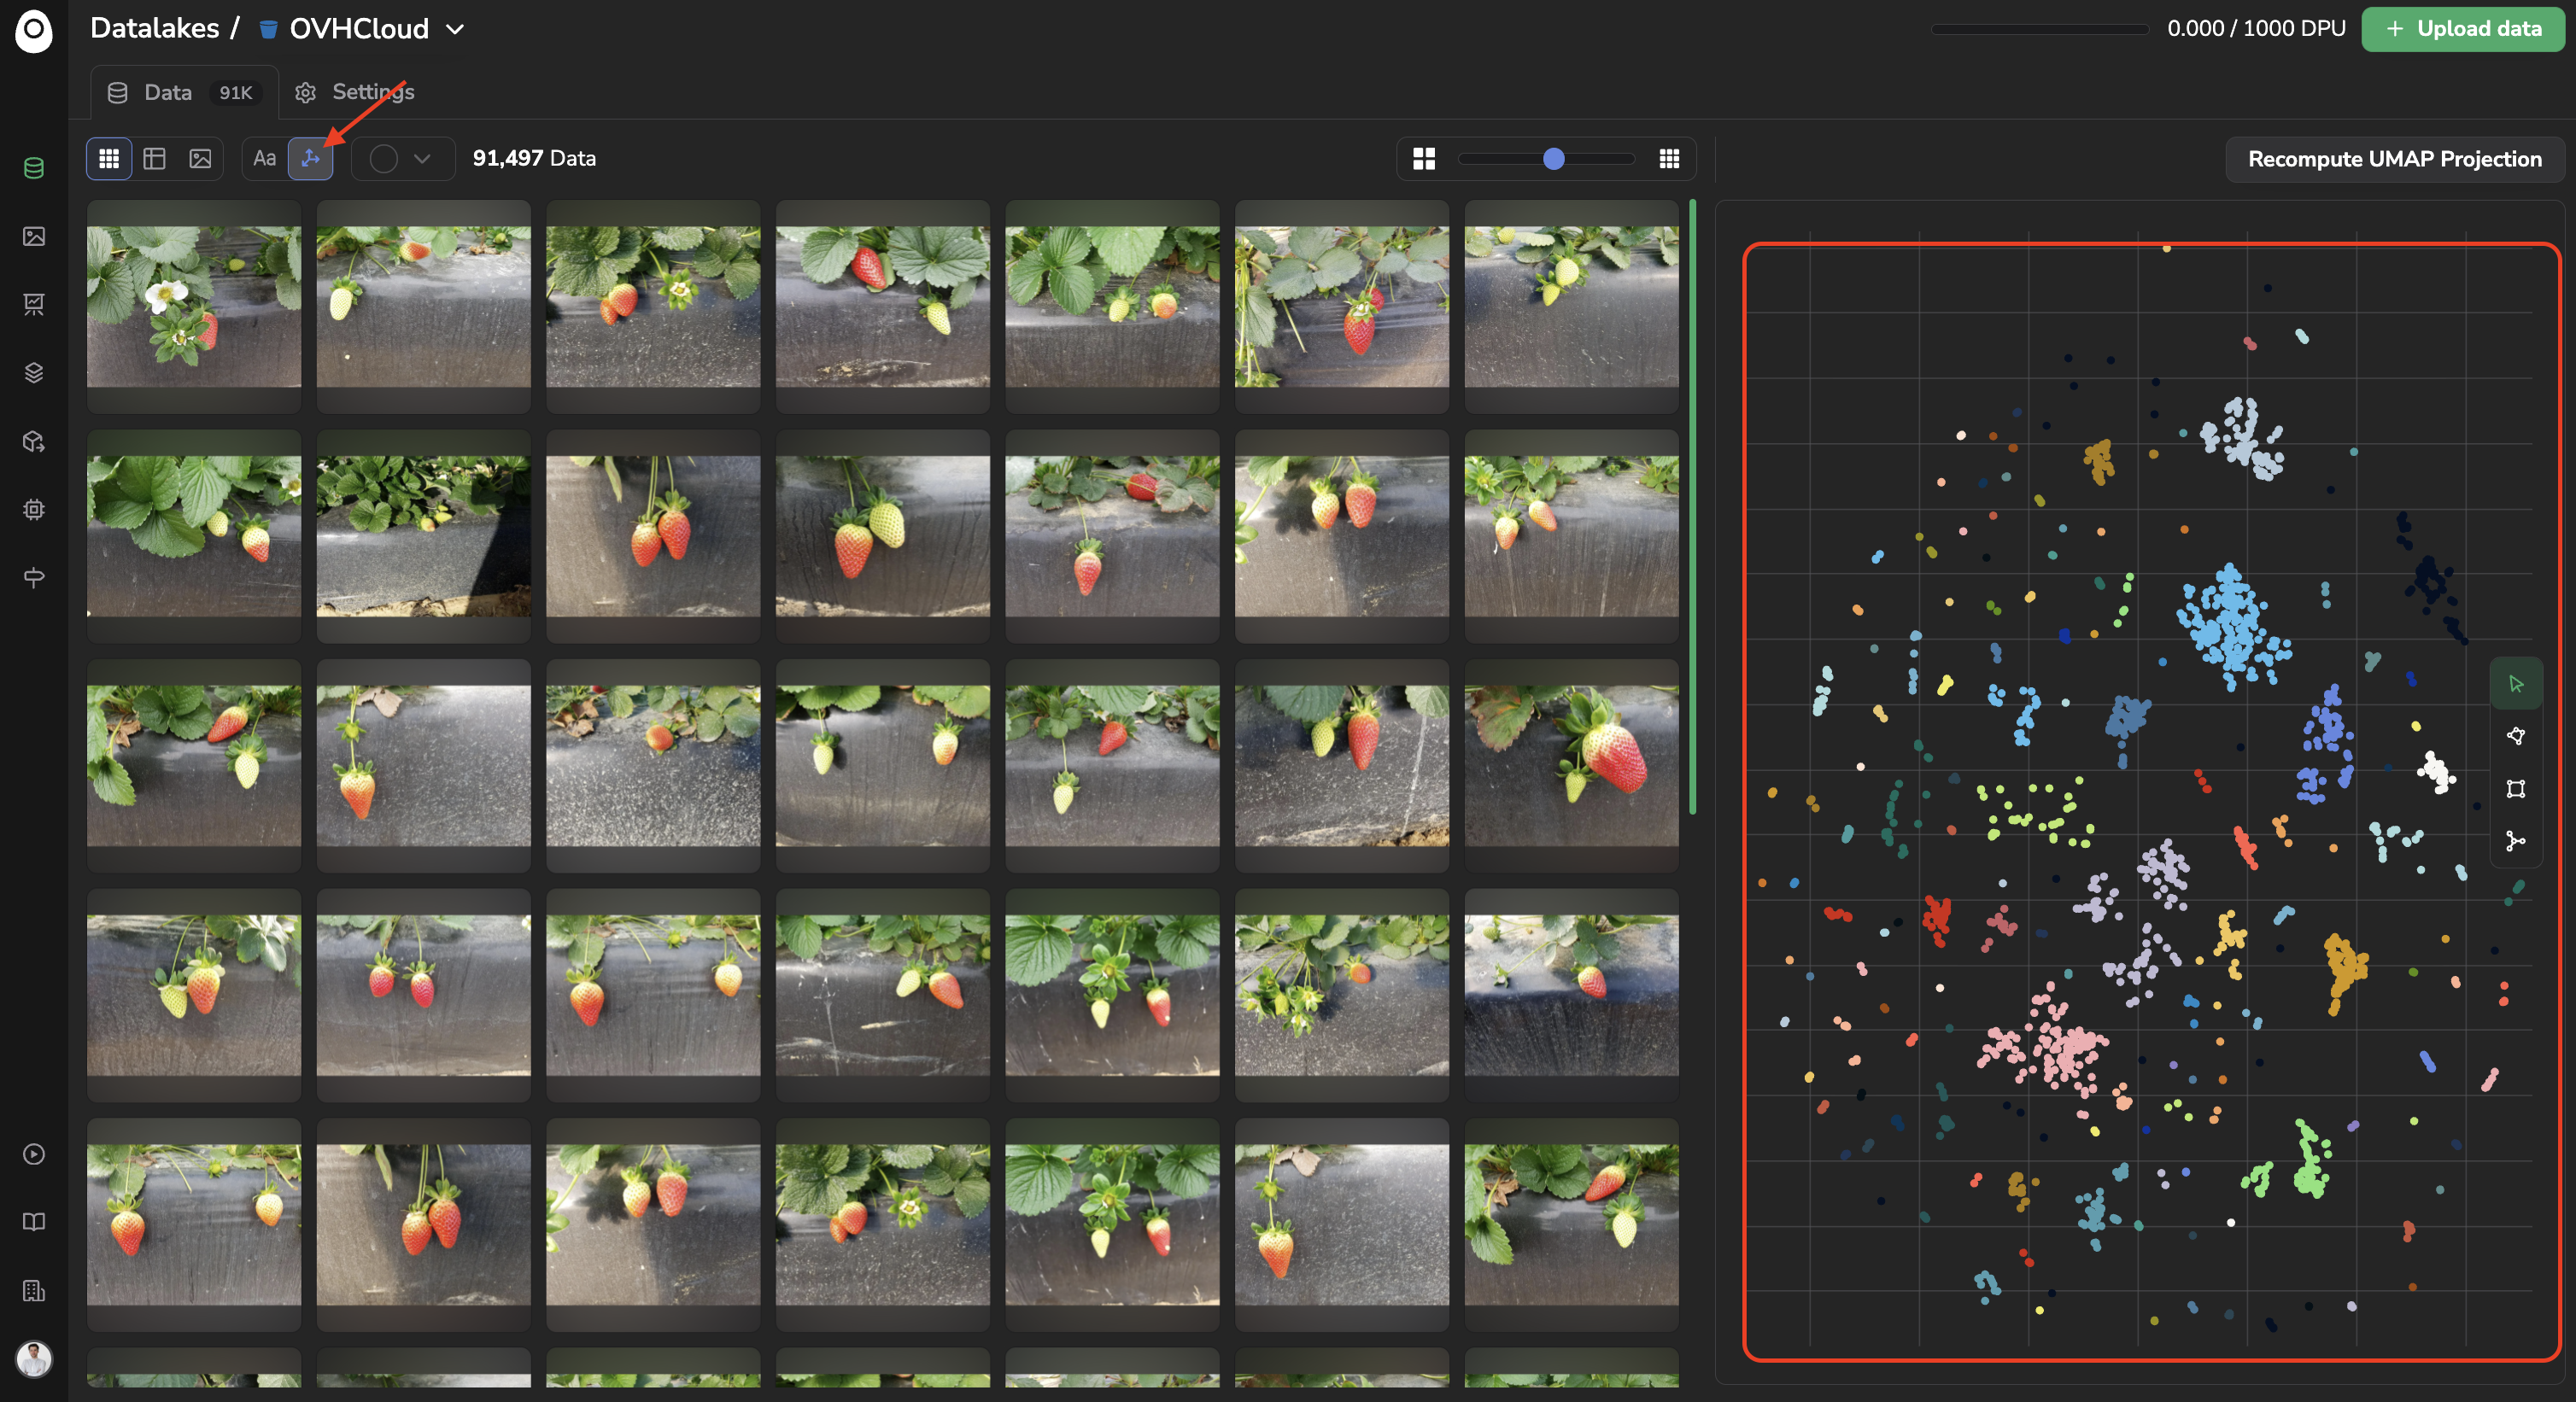Click the thumbnail size slider handle

pyautogui.click(x=1553, y=158)
